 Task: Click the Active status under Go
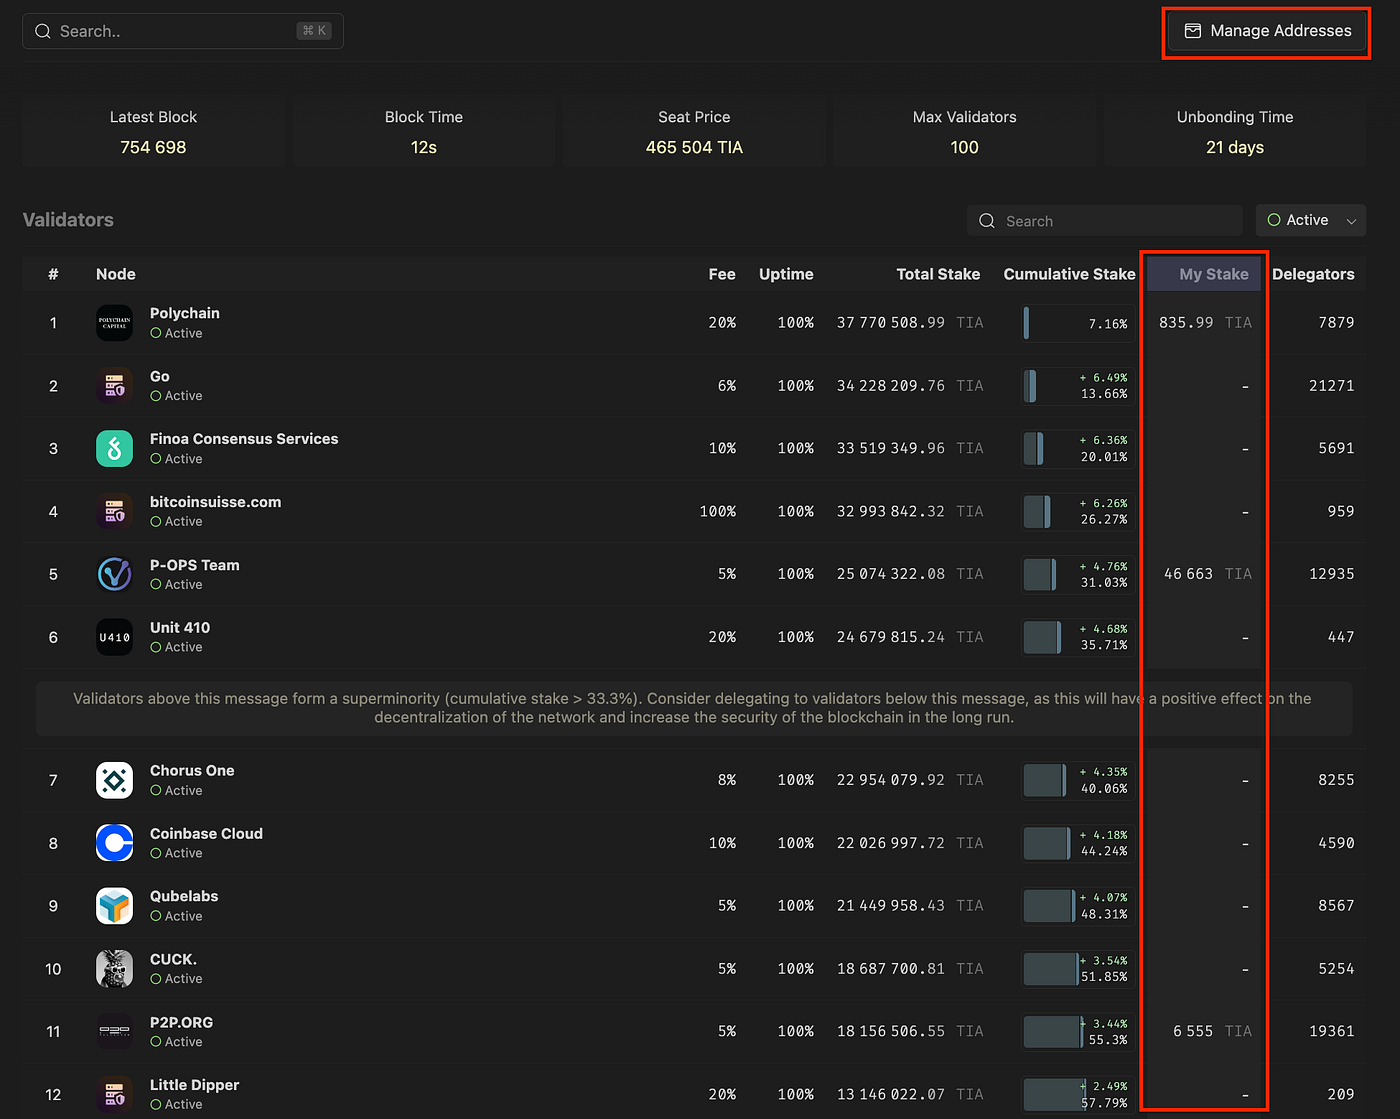[x=176, y=396]
